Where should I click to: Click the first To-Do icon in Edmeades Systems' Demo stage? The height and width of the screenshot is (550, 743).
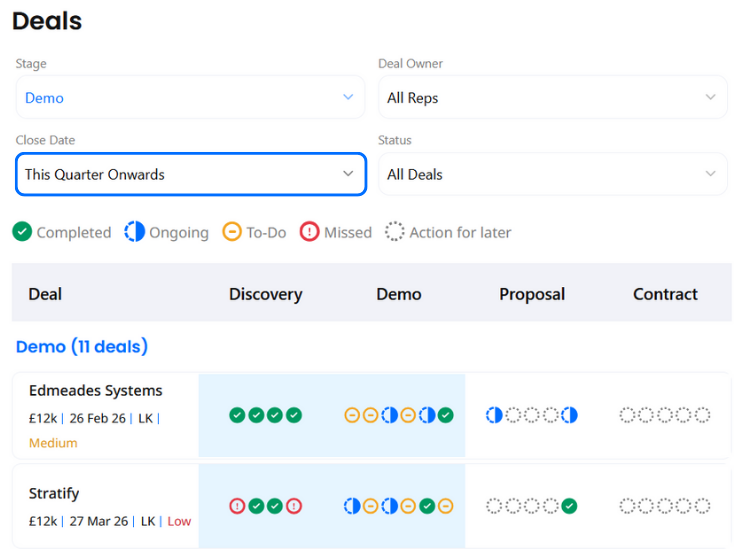pos(352,415)
